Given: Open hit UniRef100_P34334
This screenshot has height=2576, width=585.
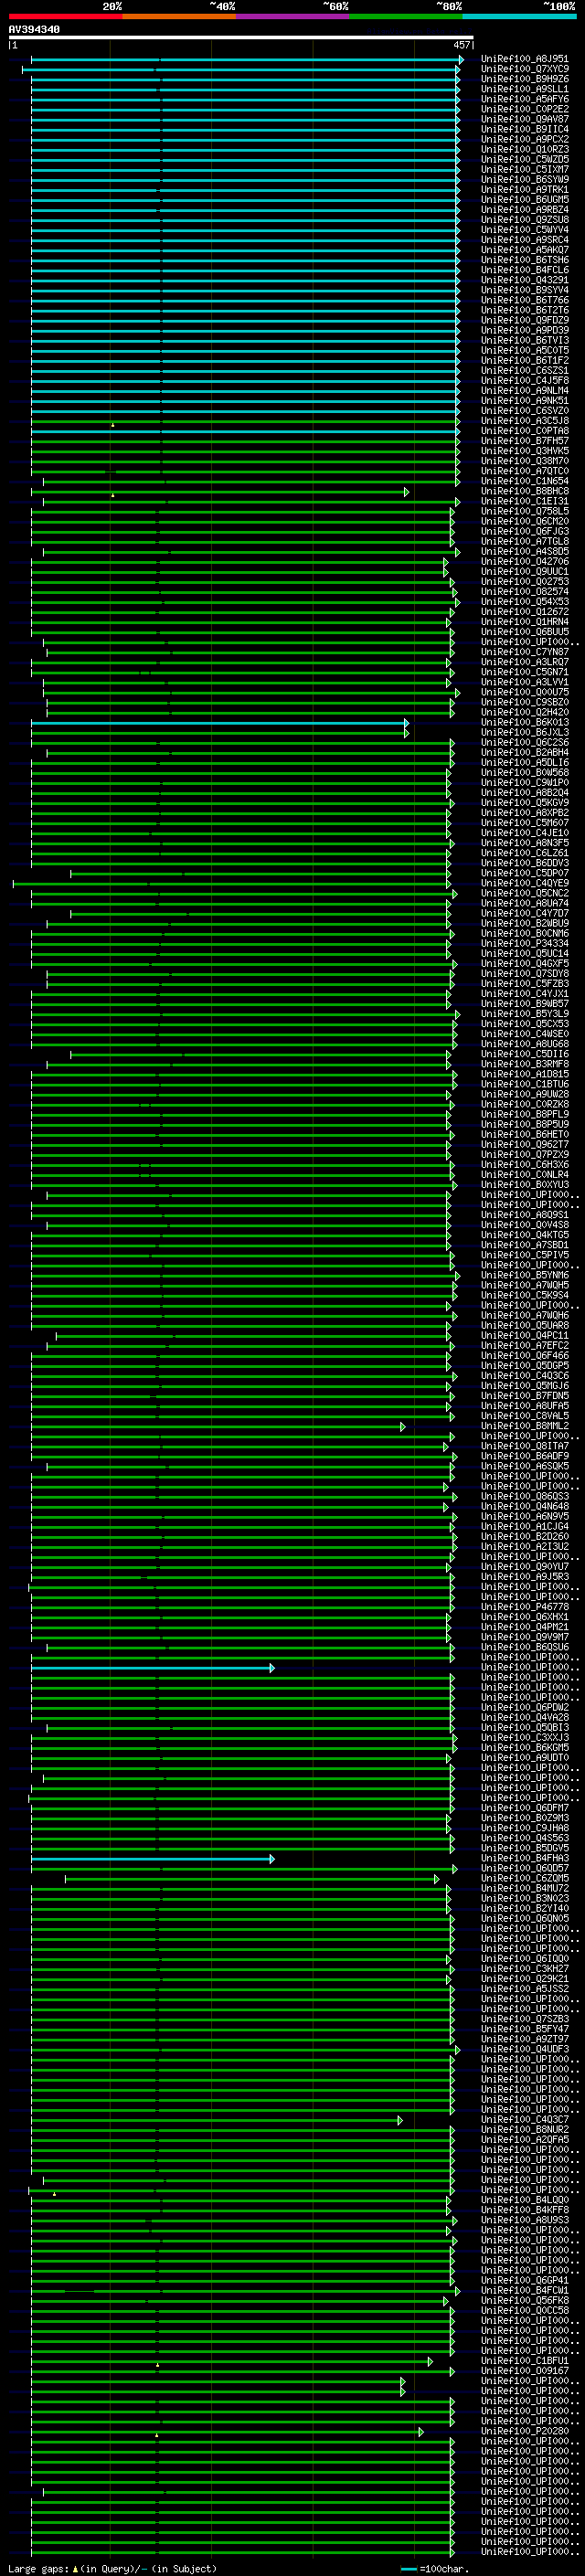Looking at the screenshot, I should (x=524, y=943).
